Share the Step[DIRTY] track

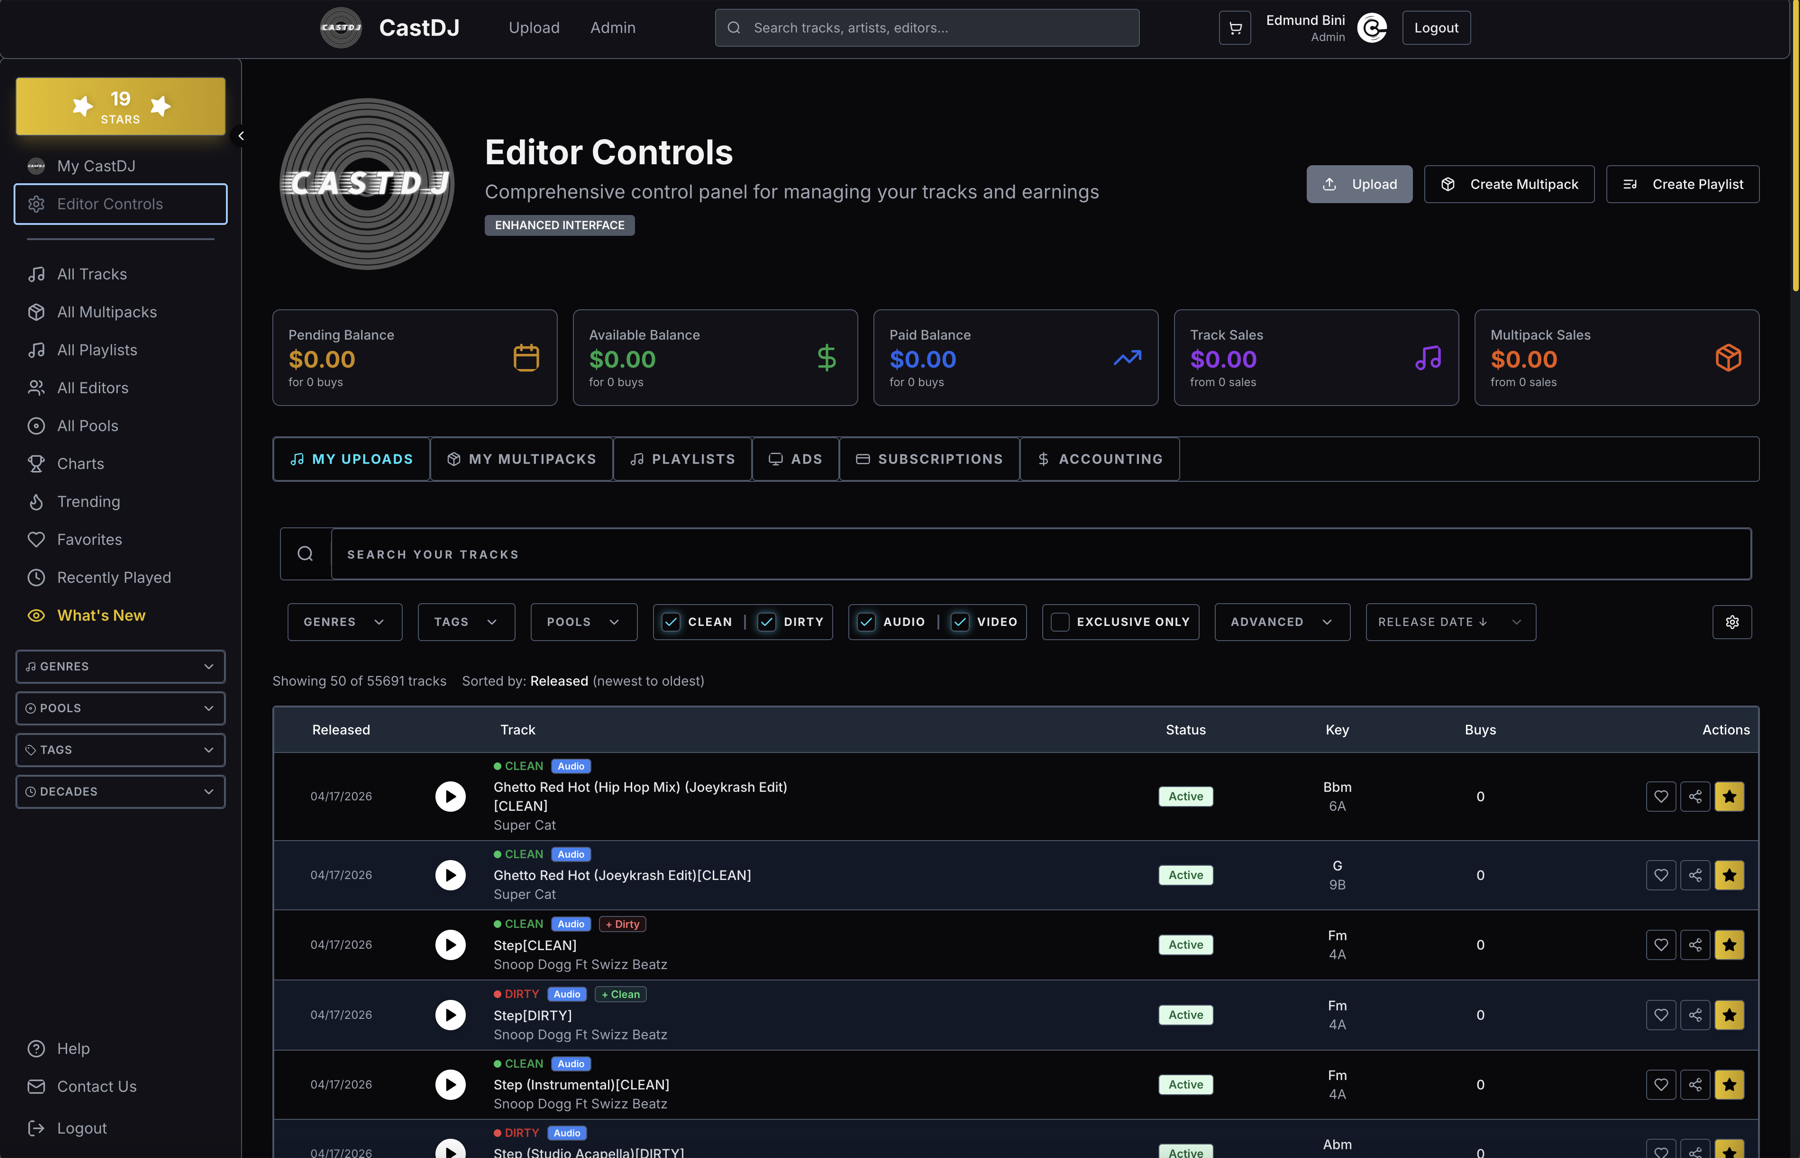tap(1695, 1014)
